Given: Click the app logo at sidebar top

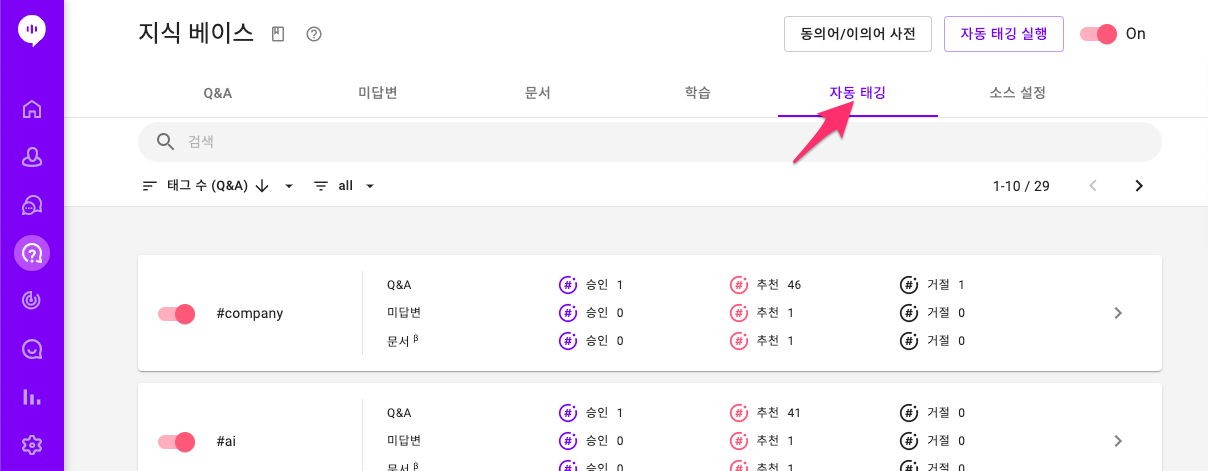Looking at the screenshot, I should 32,31.
